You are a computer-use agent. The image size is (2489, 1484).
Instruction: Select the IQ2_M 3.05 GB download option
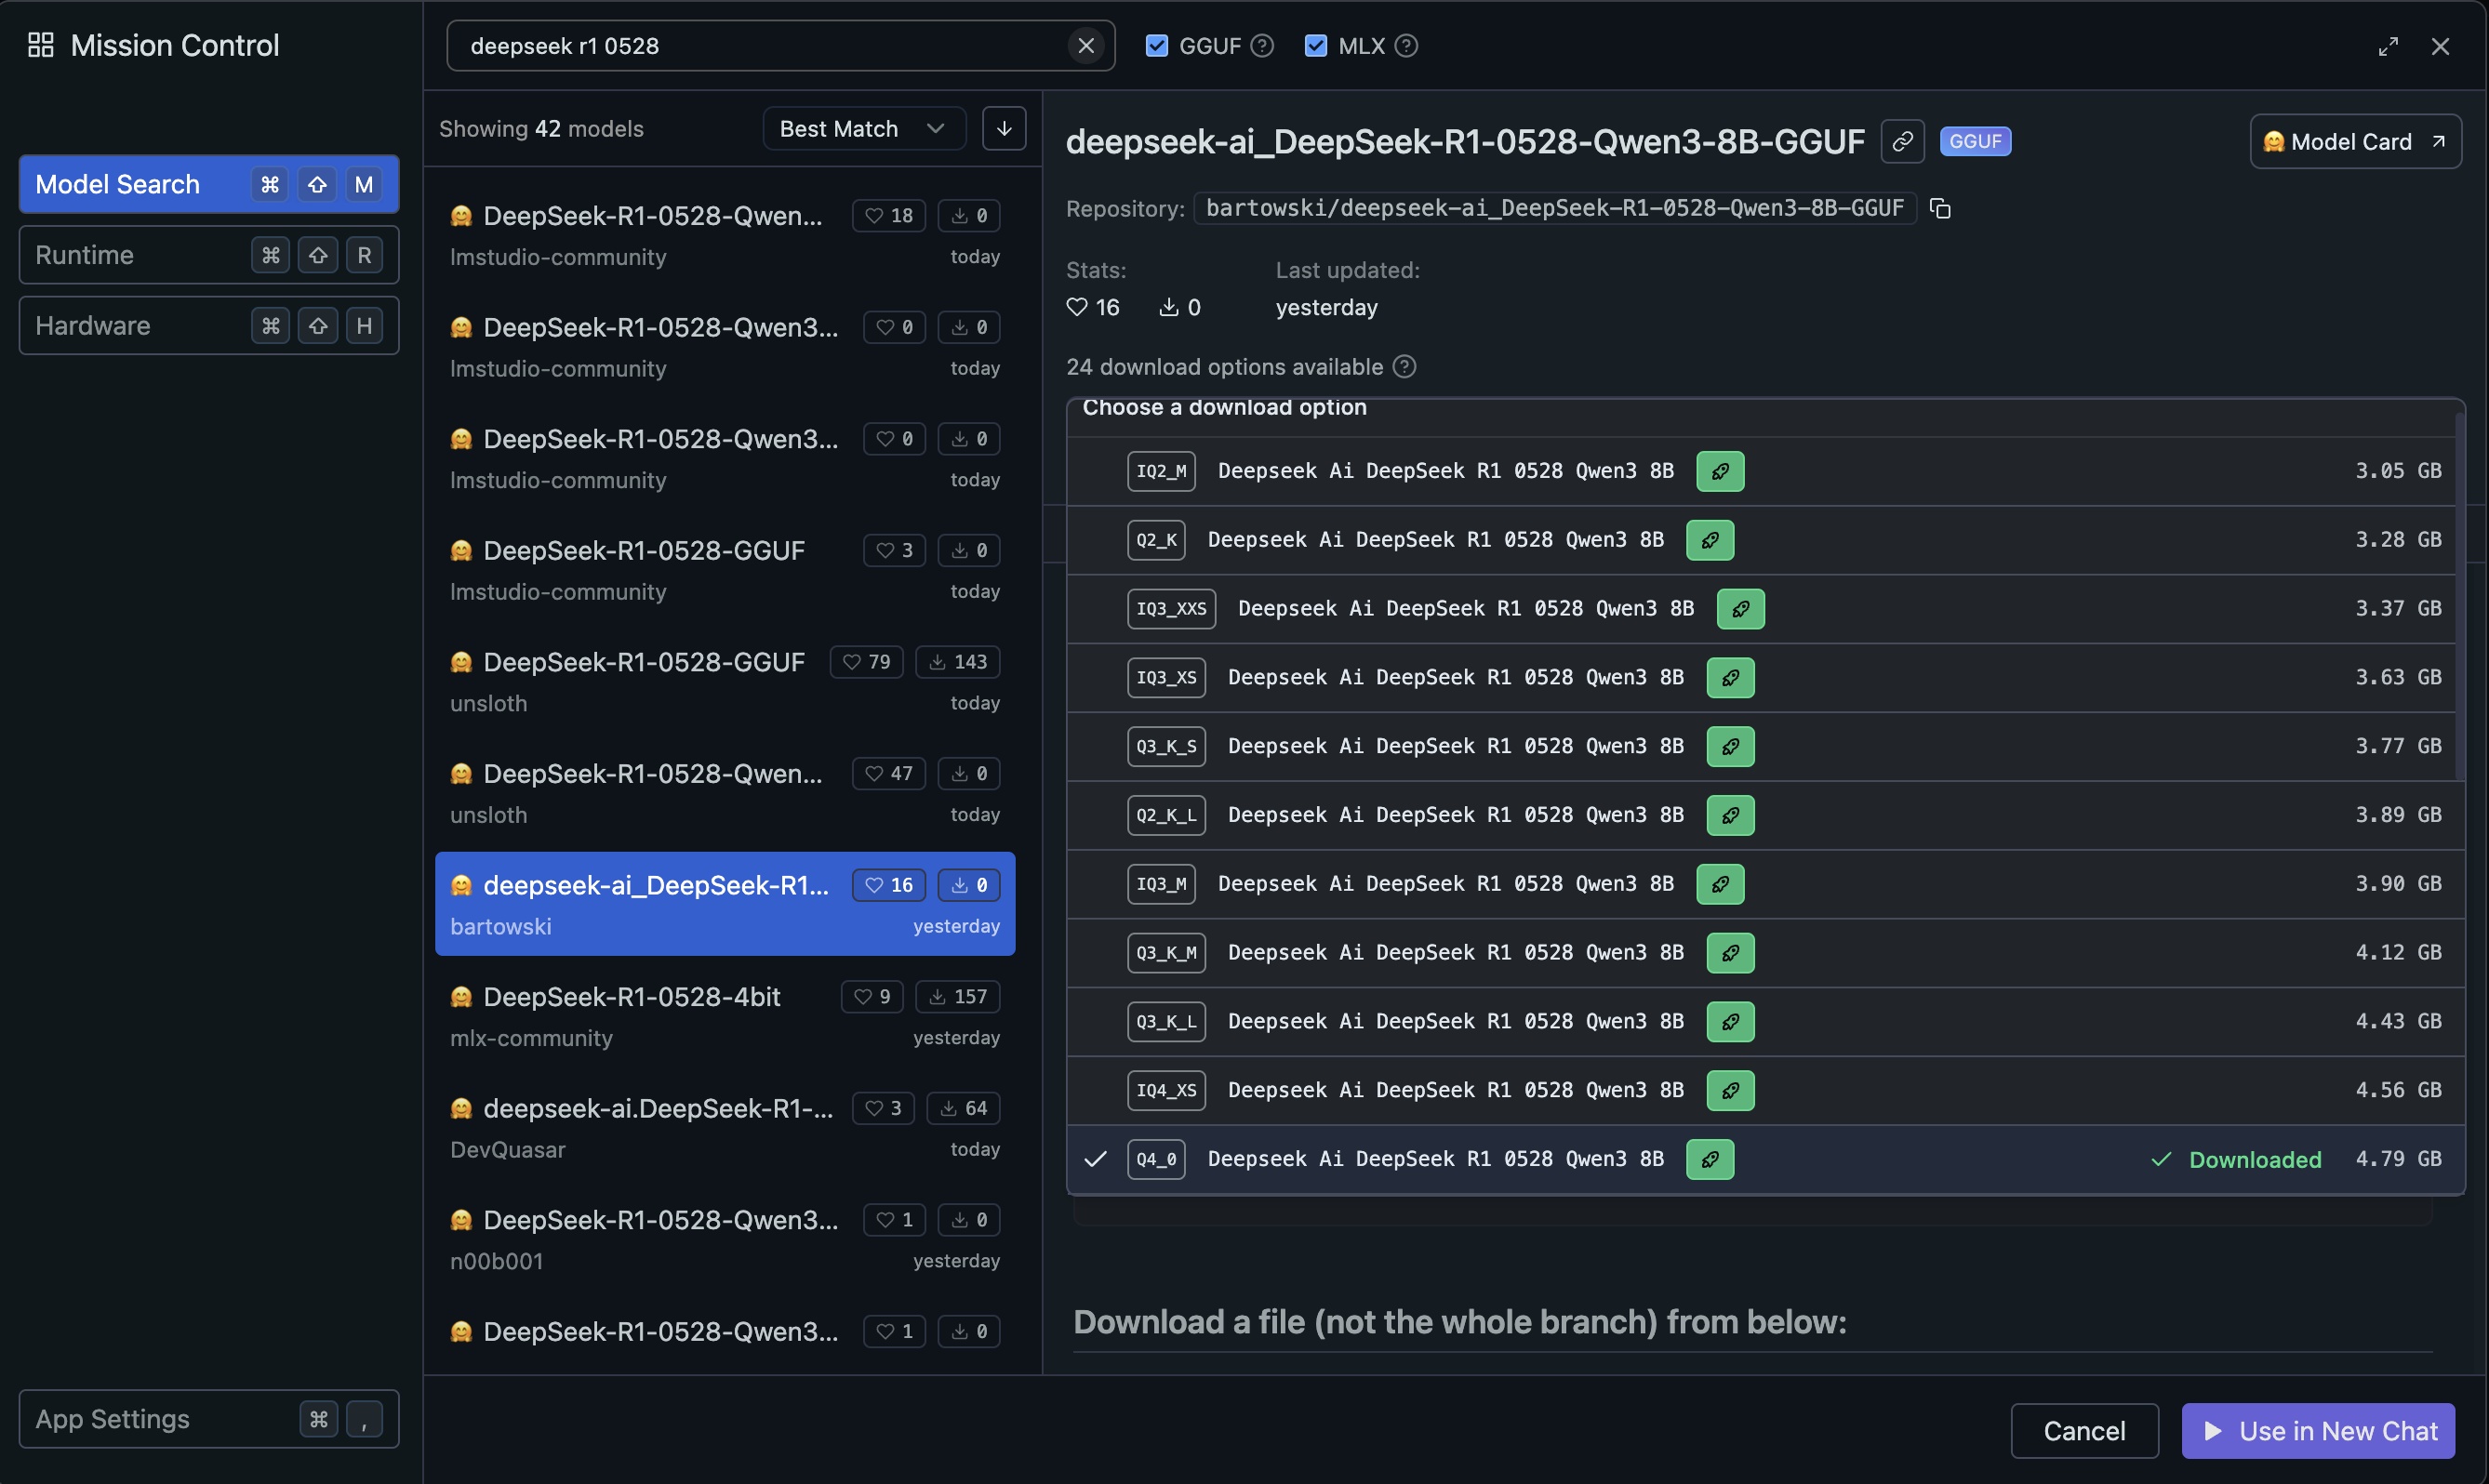(1764, 471)
